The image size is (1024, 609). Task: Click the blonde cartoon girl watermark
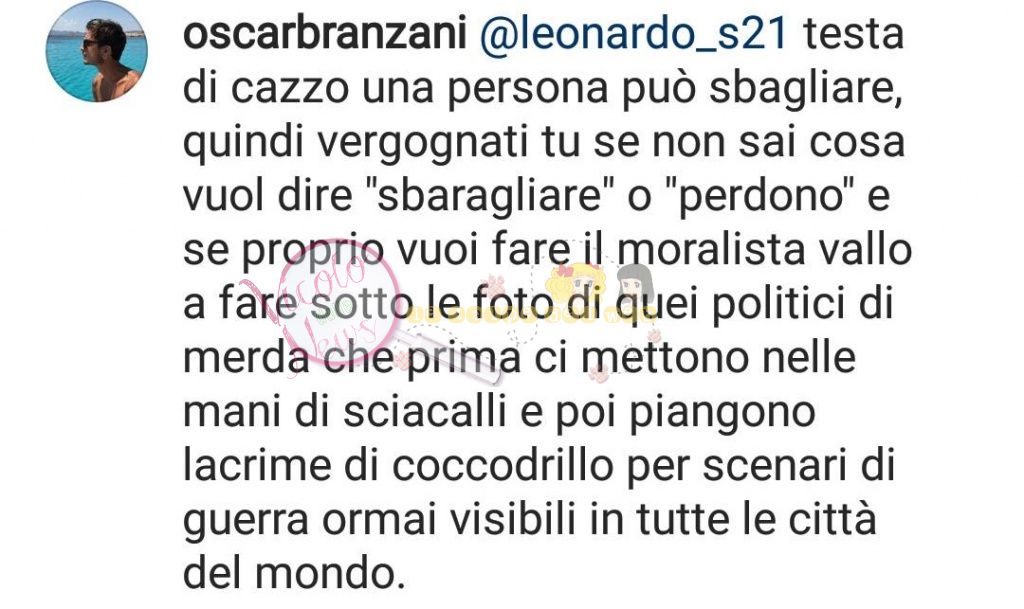578,285
